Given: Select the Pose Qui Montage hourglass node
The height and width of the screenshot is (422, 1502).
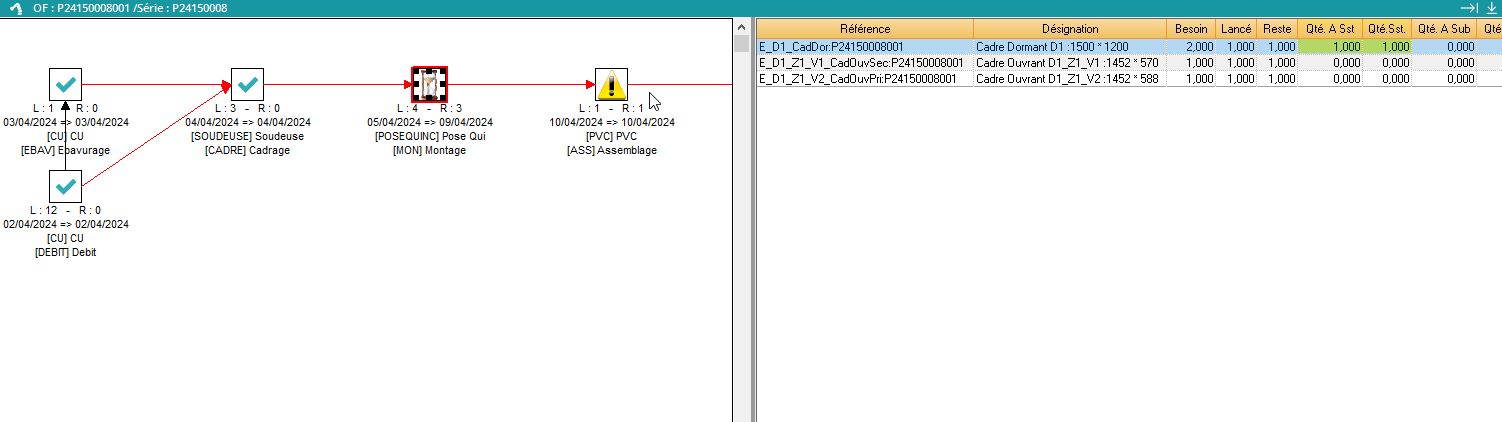Looking at the screenshot, I should click(x=429, y=85).
